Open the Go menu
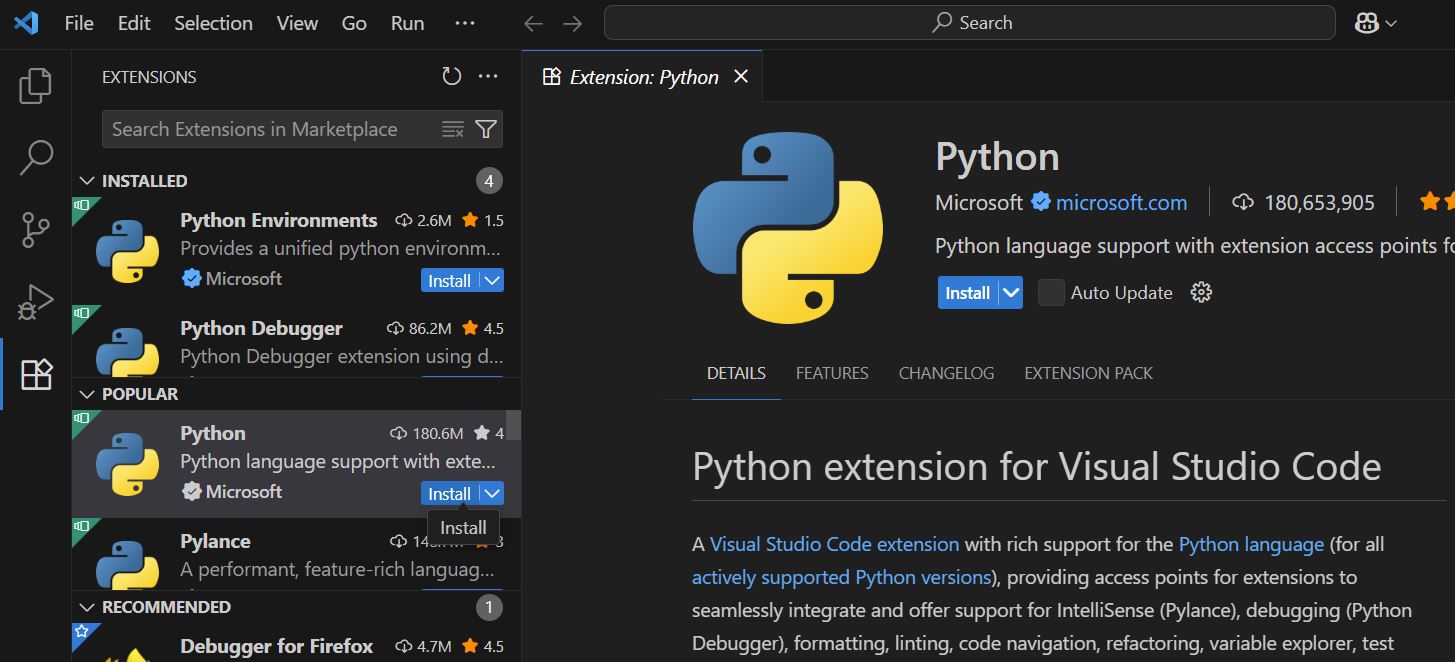This screenshot has width=1455, height=662. point(354,23)
